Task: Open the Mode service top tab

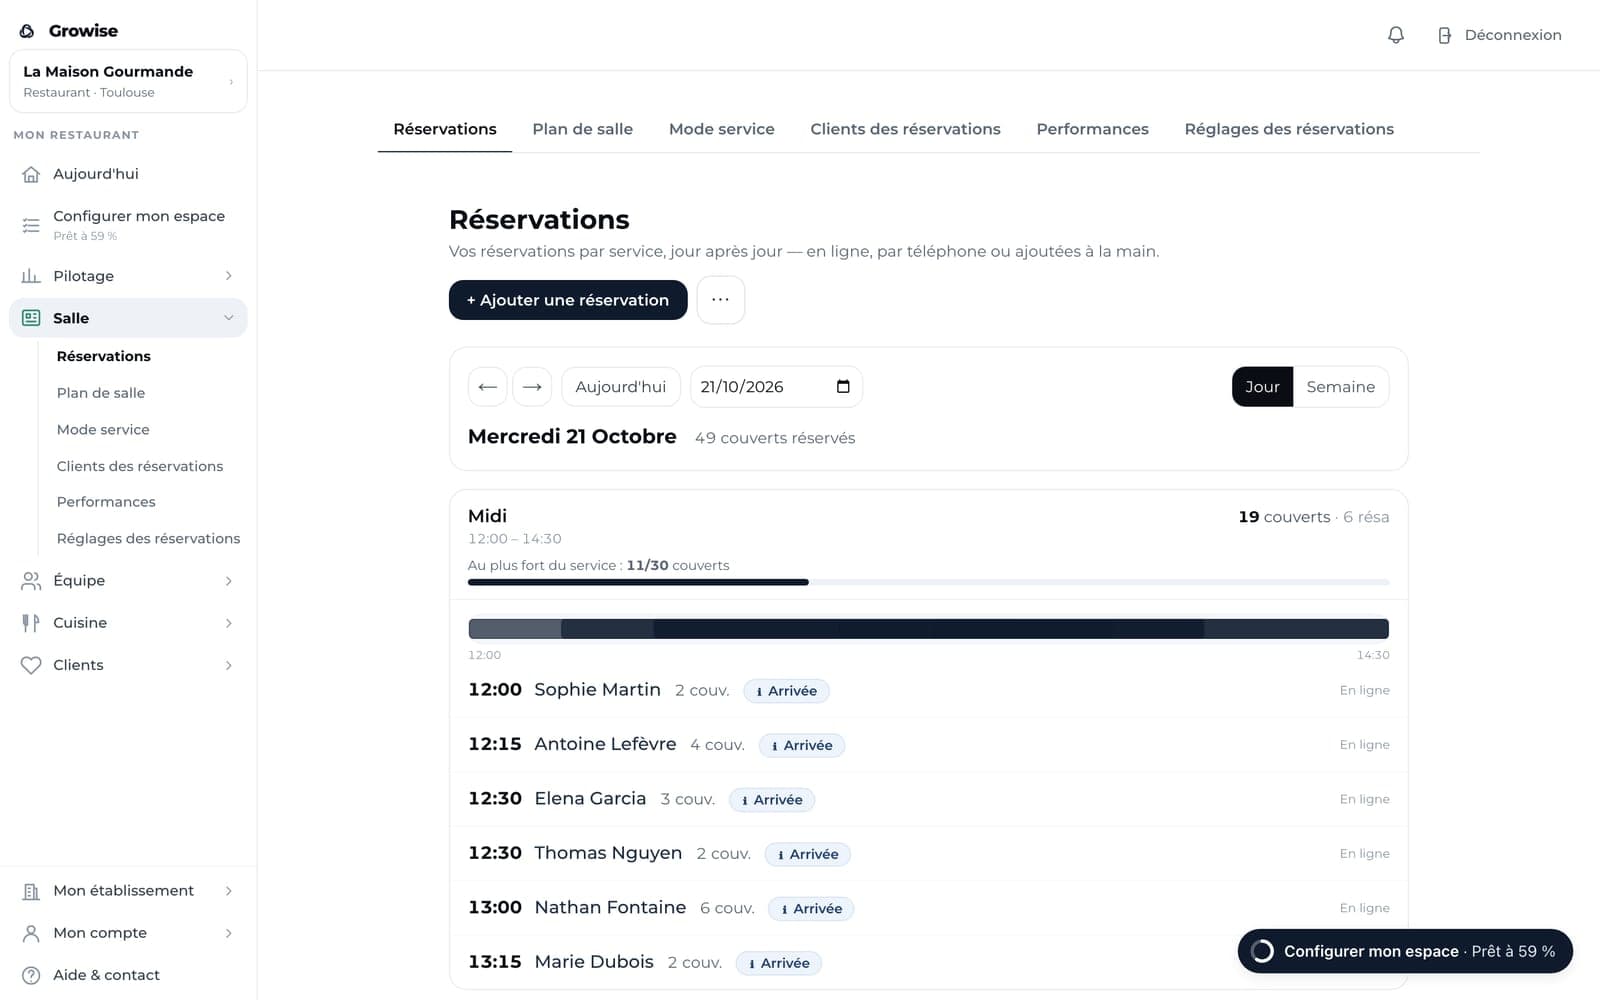Action: [x=721, y=129]
